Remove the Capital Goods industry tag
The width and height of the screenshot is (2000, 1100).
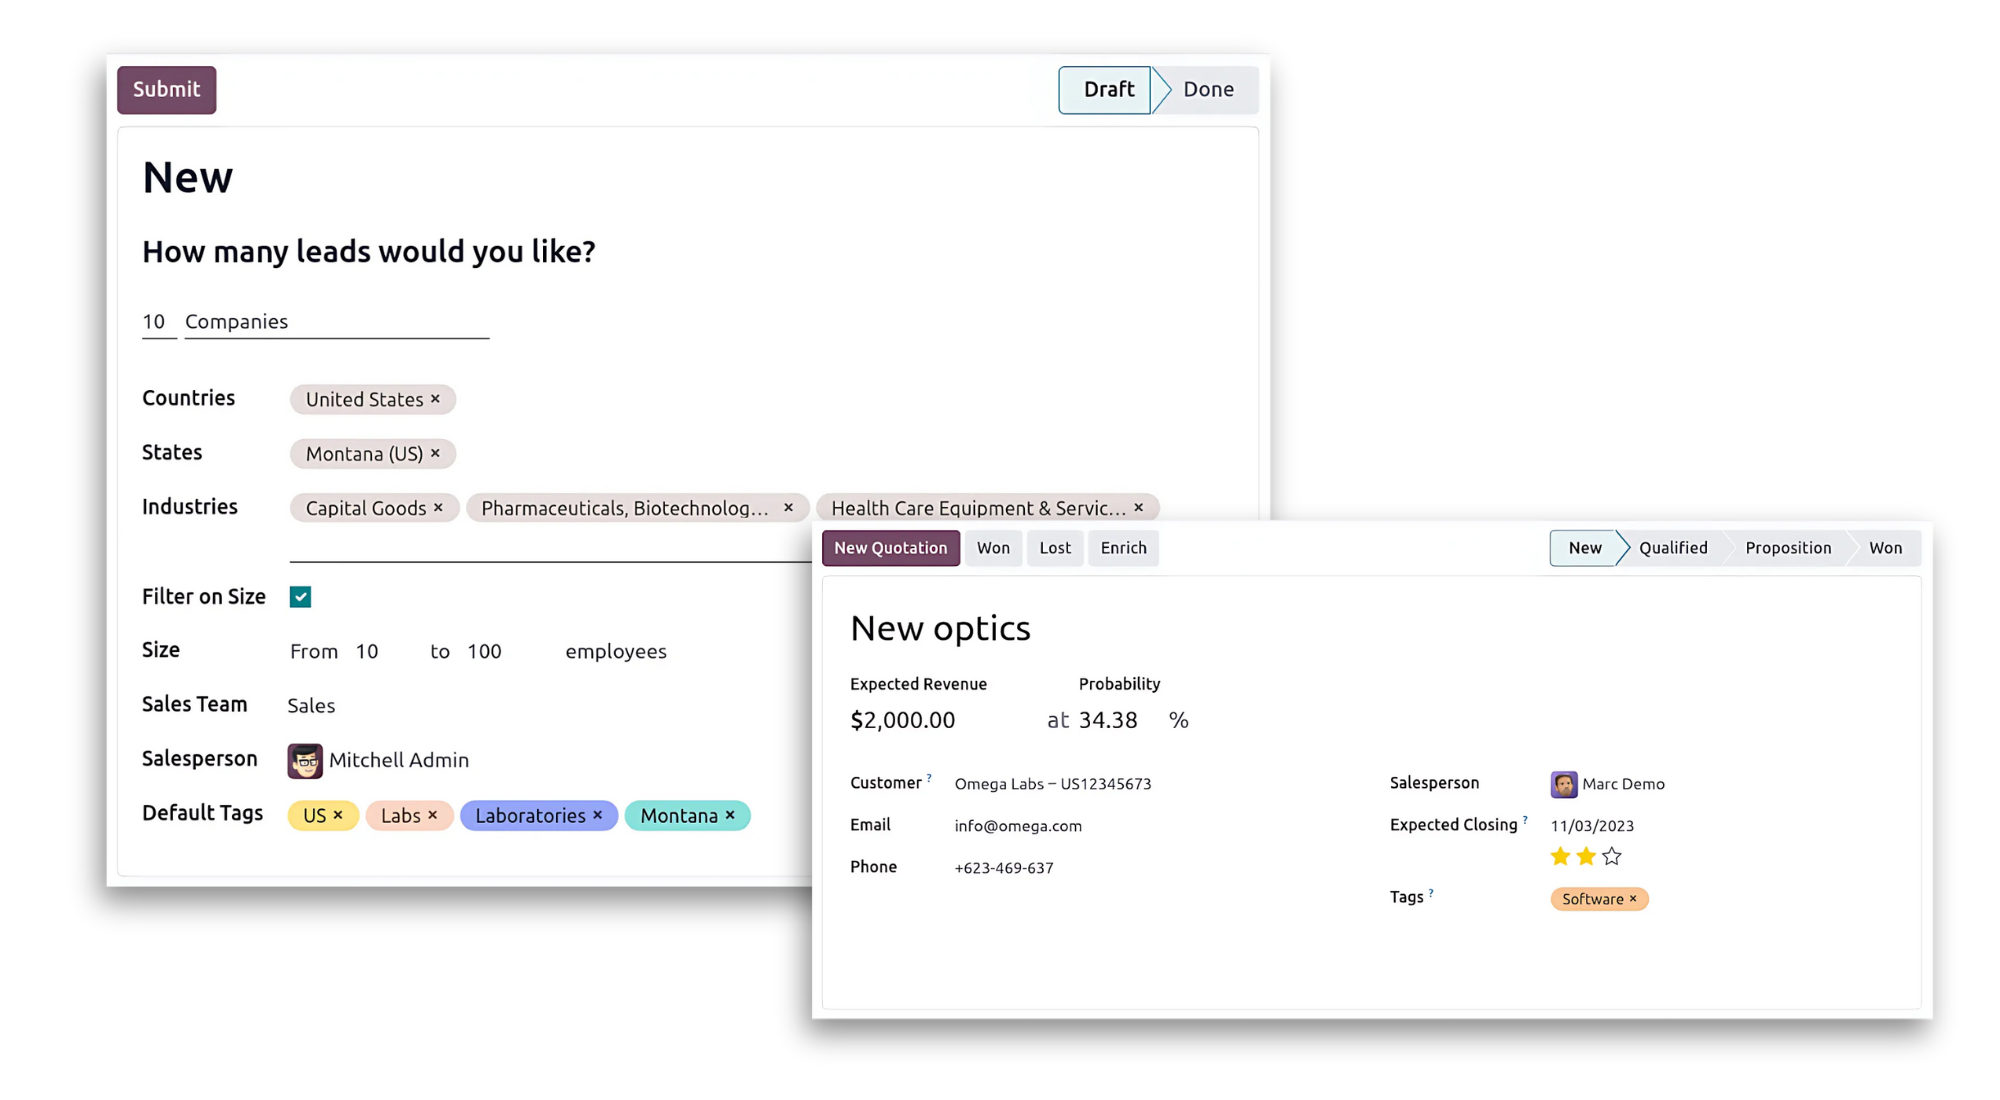click(438, 508)
